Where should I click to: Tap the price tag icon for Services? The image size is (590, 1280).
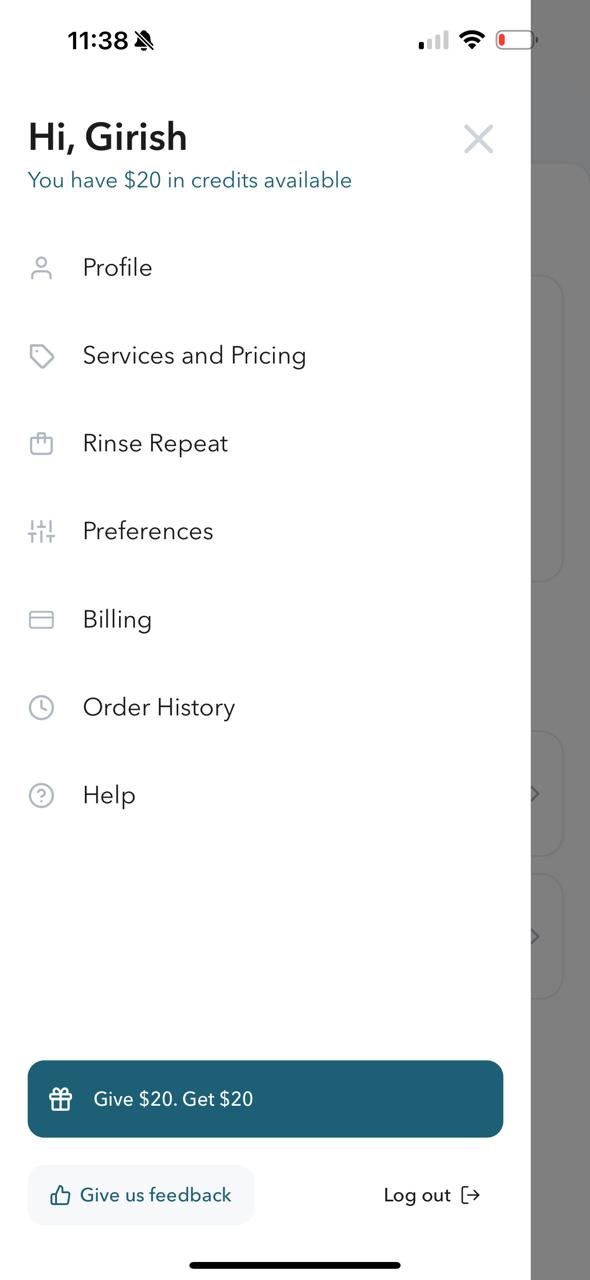41,356
